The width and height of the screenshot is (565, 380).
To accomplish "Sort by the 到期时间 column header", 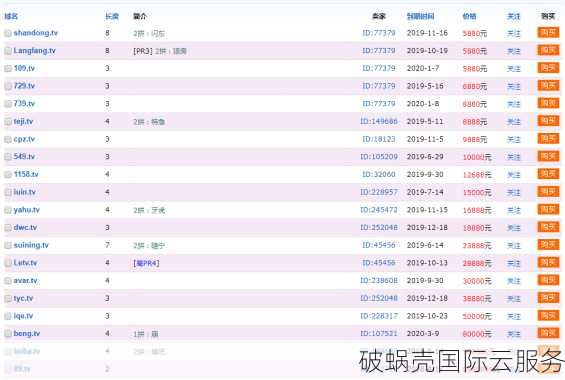I will [421, 16].
